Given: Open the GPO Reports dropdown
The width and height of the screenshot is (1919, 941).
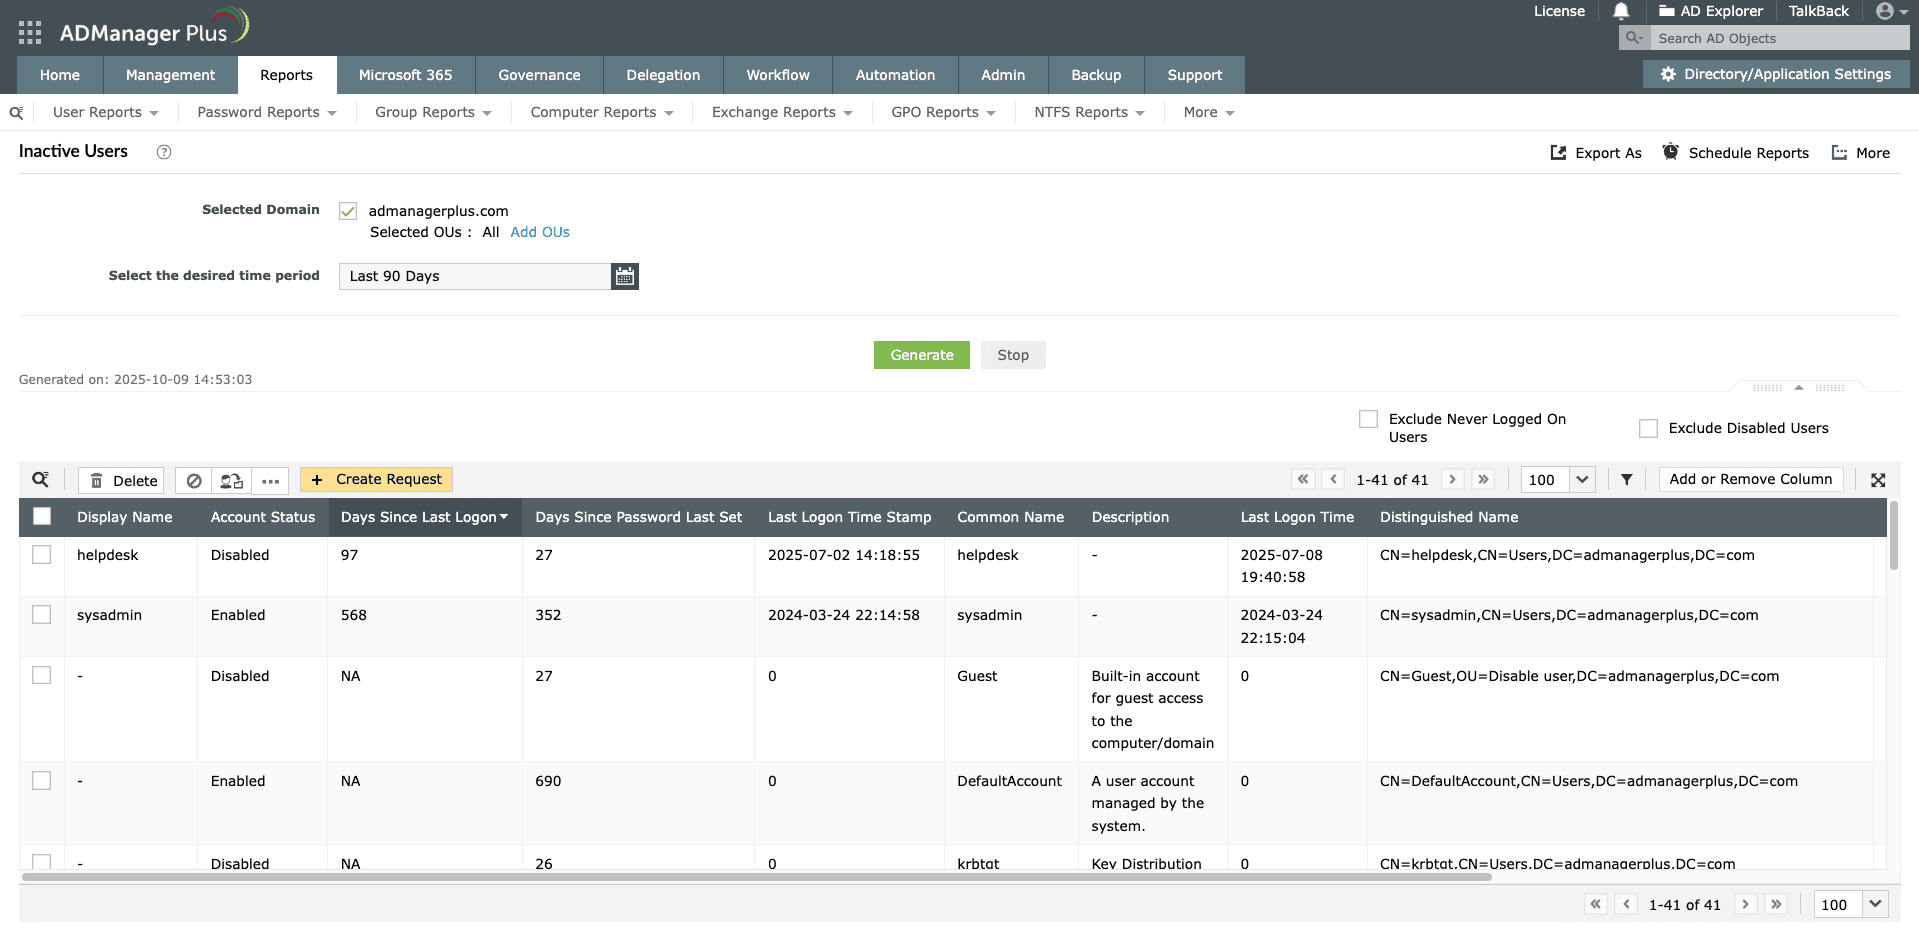Looking at the screenshot, I should [941, 112].
